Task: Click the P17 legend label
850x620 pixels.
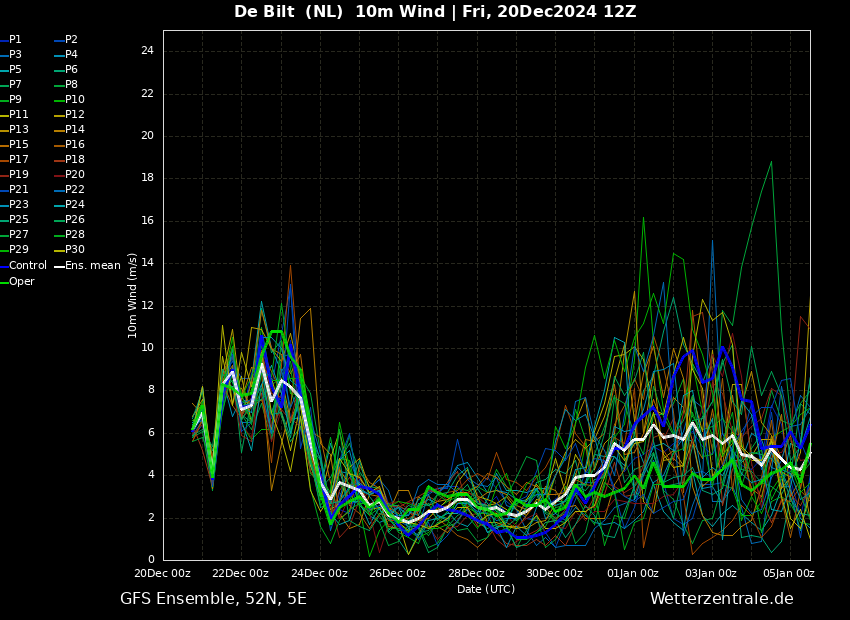Action: click(18, 159)
